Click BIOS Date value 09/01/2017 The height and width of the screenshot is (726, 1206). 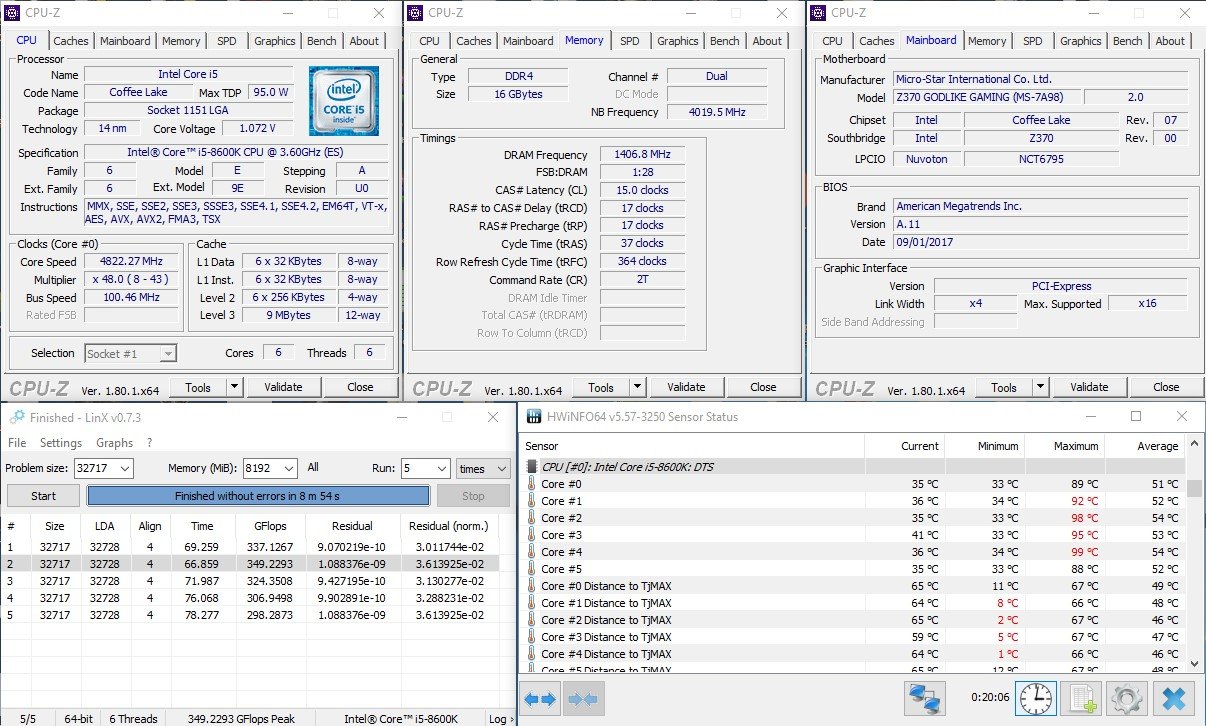(1041, 242)
